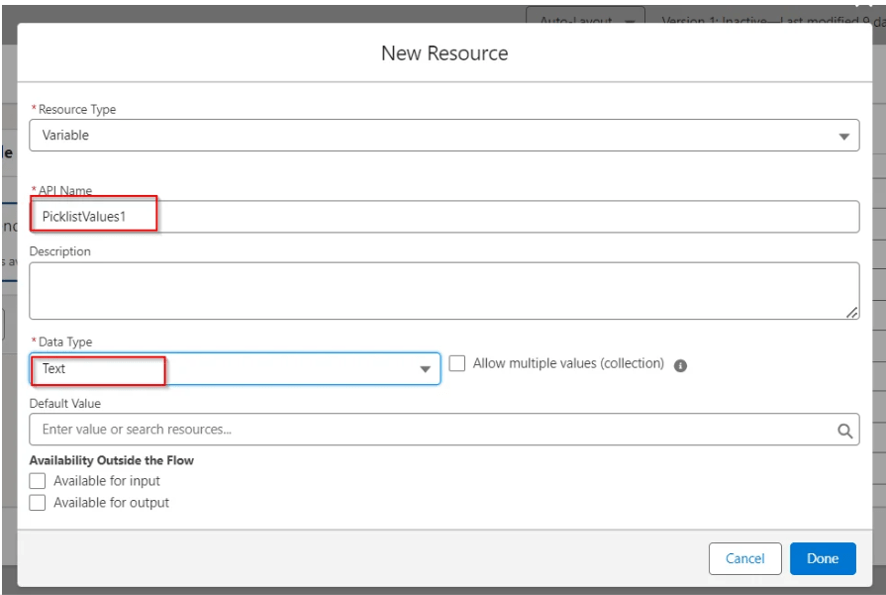
Task: Click the info icon beside Allow multiple values
Action: tap(680, 366)
